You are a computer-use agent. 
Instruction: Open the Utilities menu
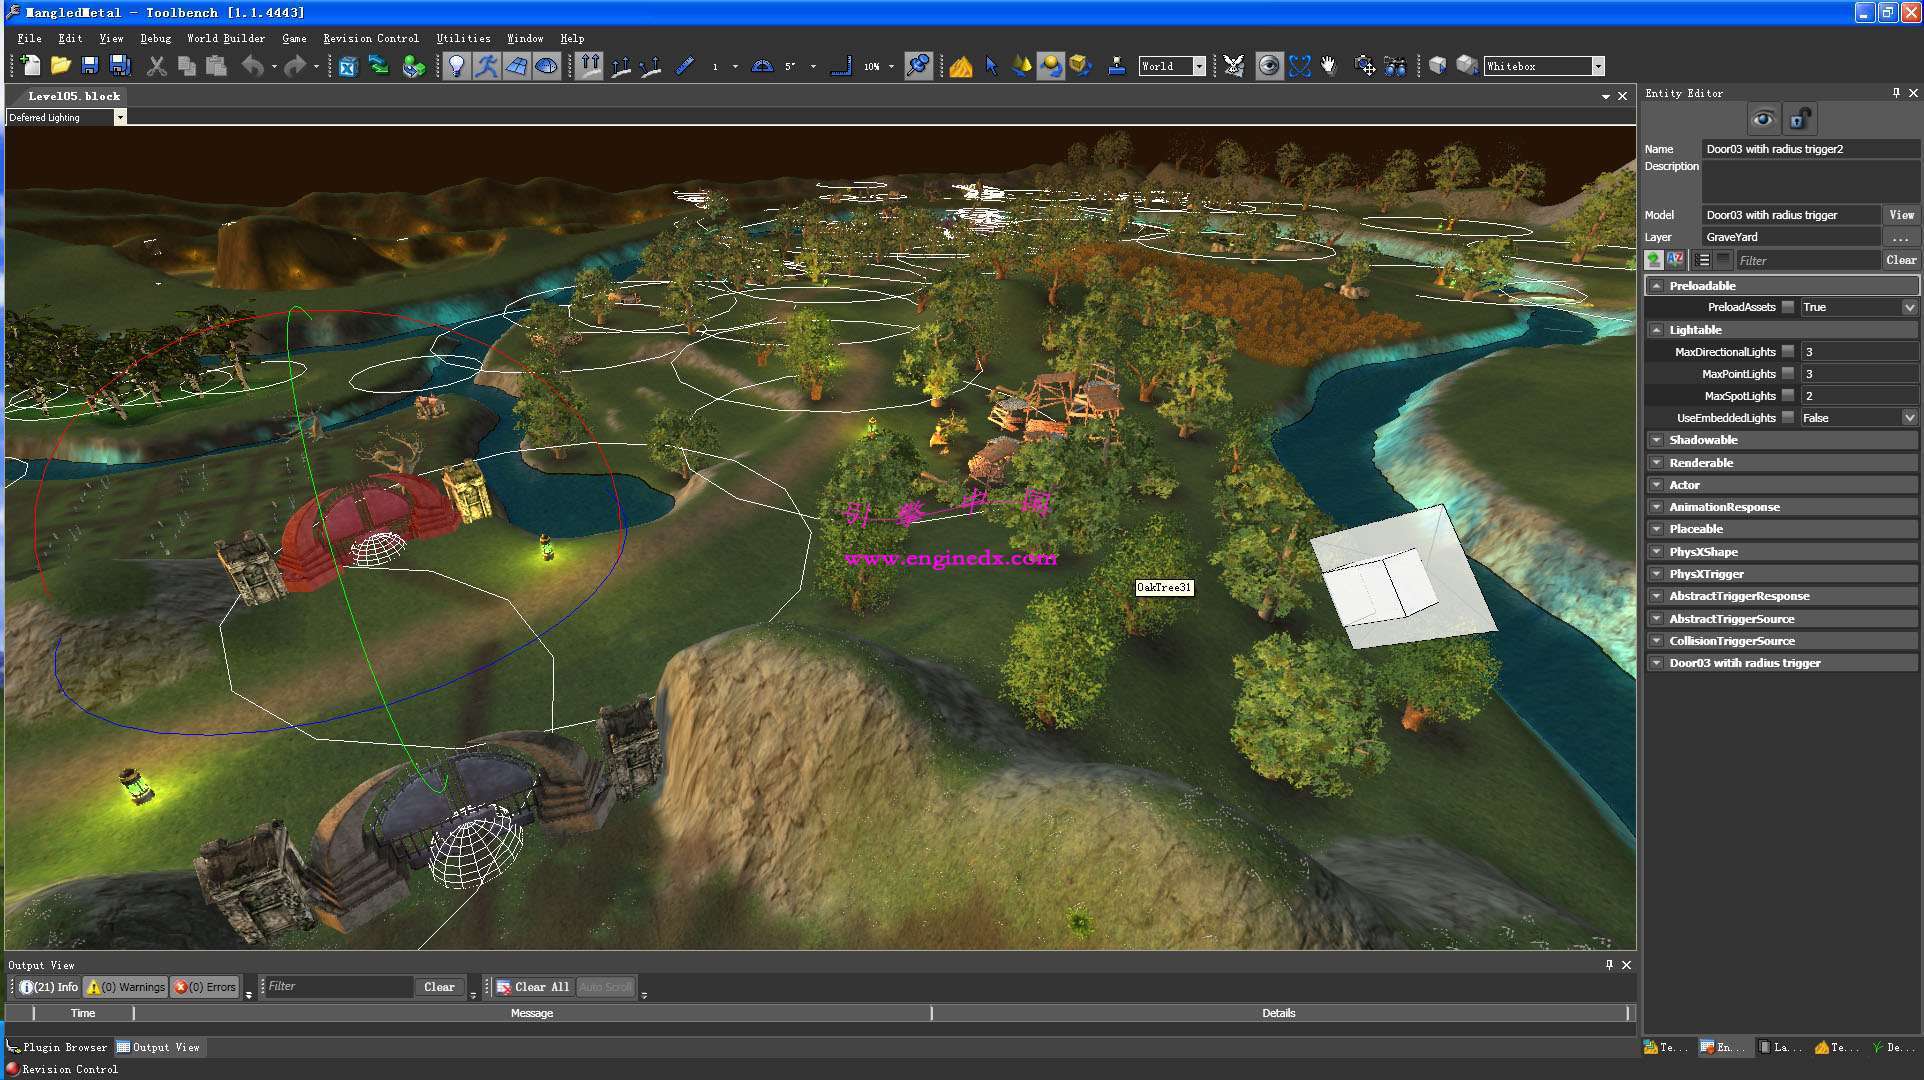point(463,38)
